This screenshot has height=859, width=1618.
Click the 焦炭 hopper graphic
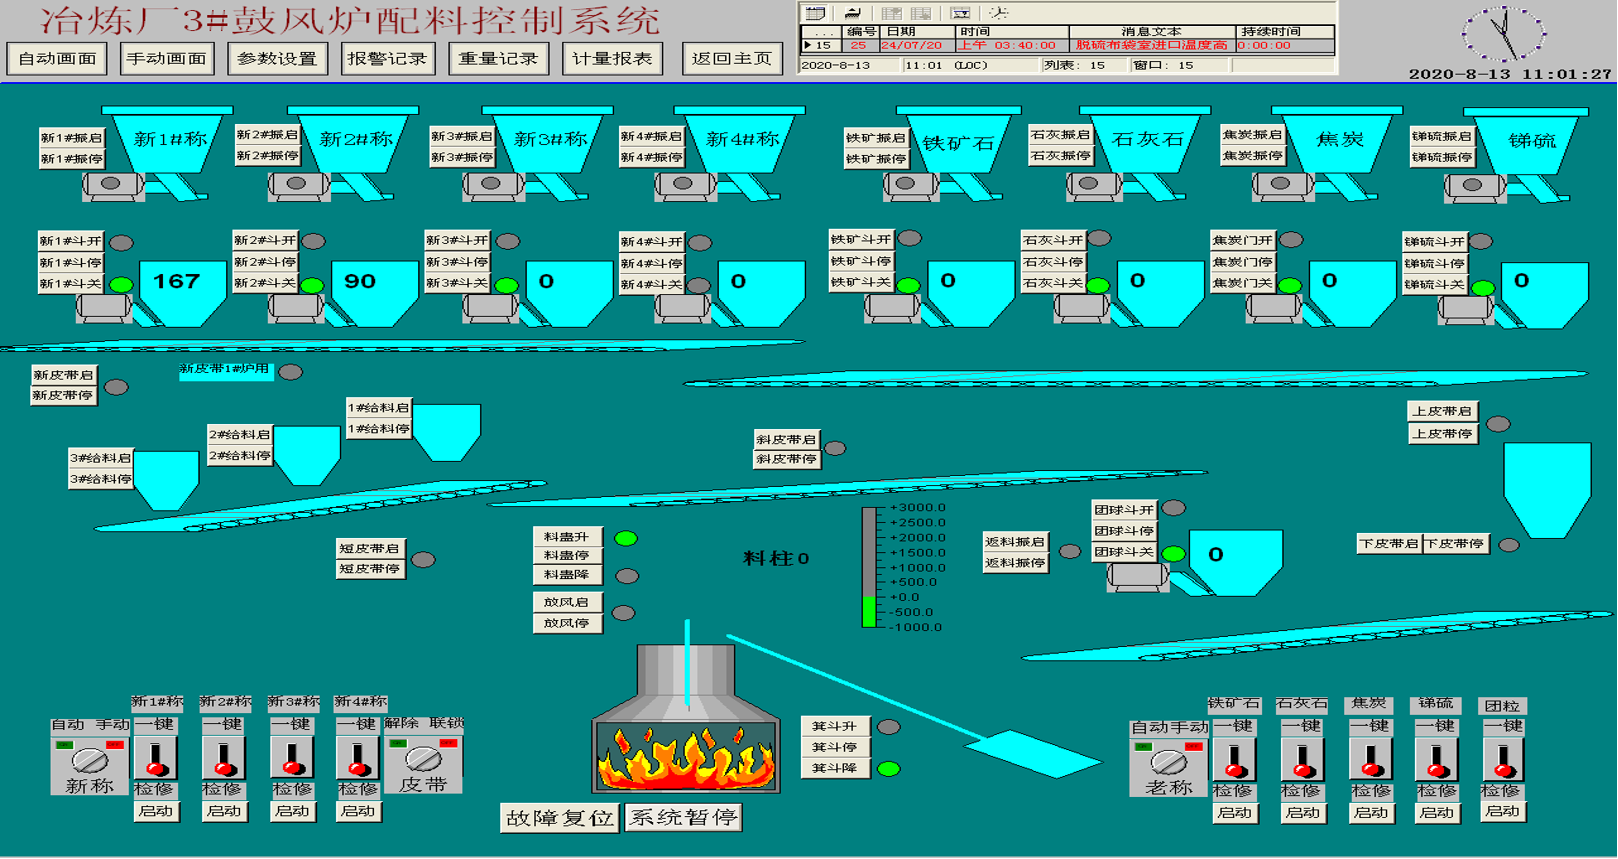pyautogui.click(x=1340, y=139)
